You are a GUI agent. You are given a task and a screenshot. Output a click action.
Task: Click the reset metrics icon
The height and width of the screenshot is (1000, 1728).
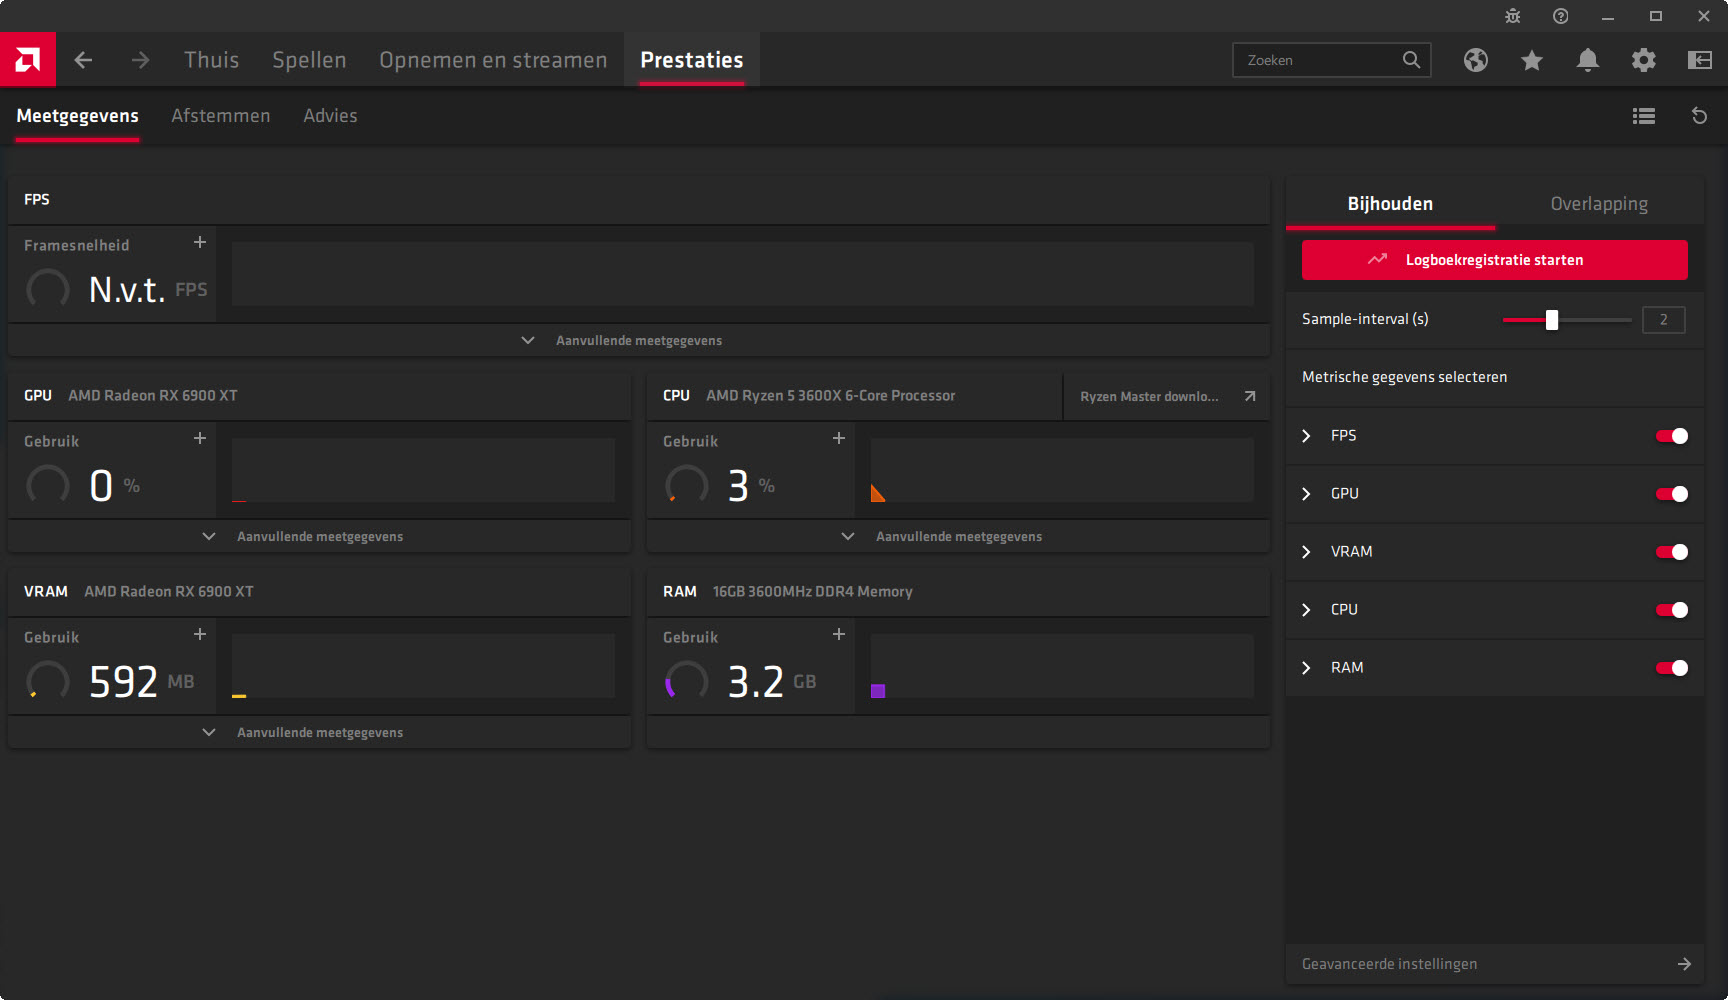click(1698, 116)
